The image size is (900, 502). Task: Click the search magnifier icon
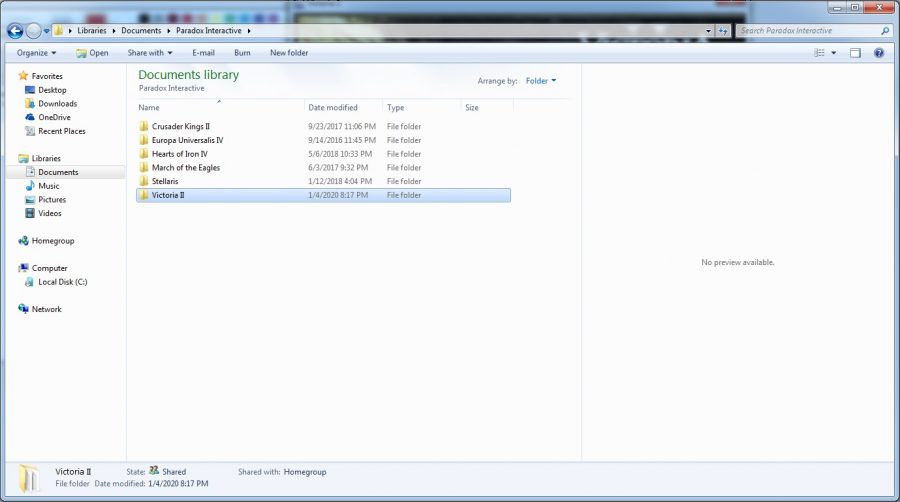(x=885, y=31)
